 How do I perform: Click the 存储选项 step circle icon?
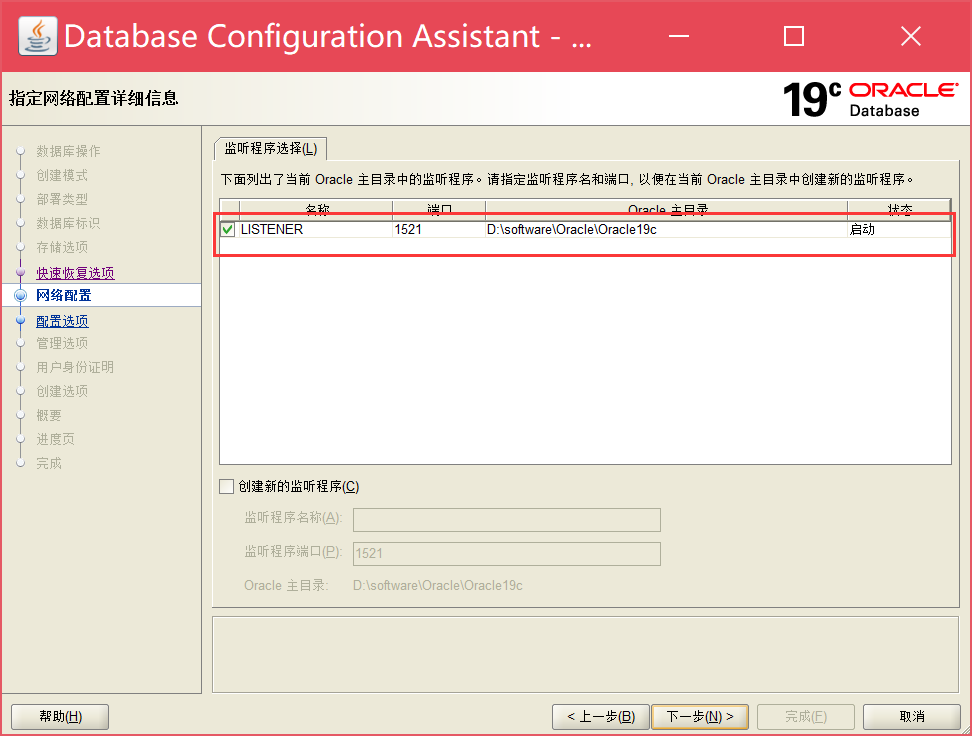pyautogui.click(x=21, y=247)
